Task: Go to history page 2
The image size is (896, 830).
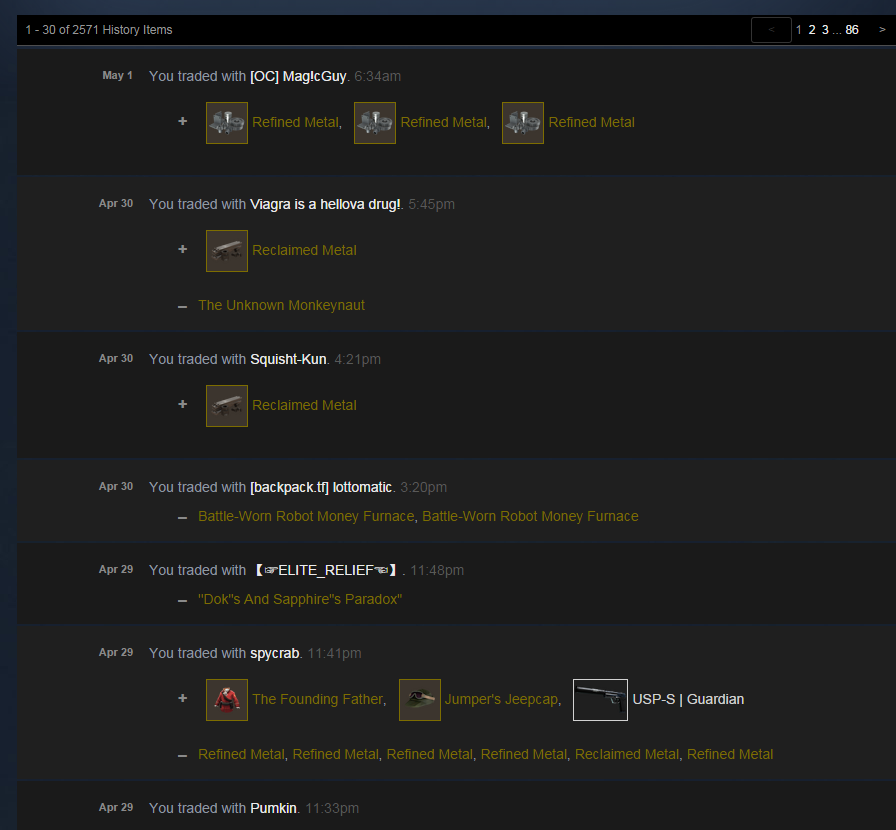Action: (x=811, y=30)
